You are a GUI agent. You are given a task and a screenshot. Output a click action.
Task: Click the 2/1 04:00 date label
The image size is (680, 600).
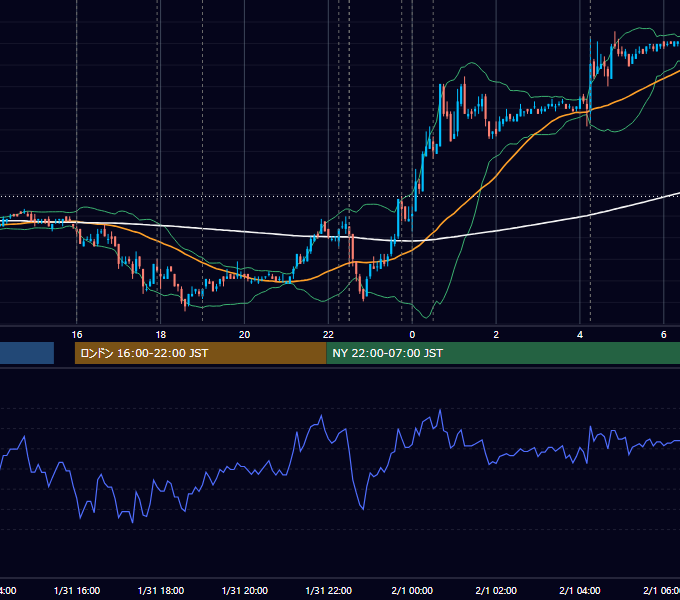(580, 590)
